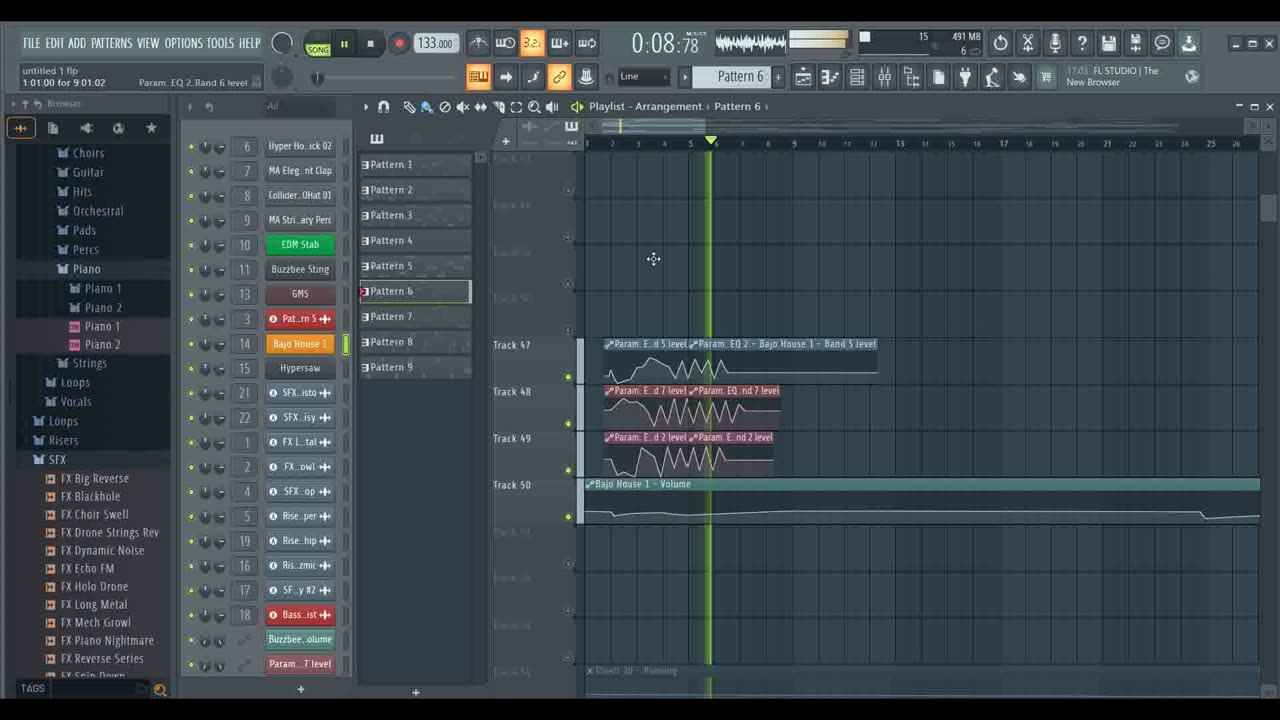
Task: Mute Track 50 with its green dot
Action: coord(569,517)
